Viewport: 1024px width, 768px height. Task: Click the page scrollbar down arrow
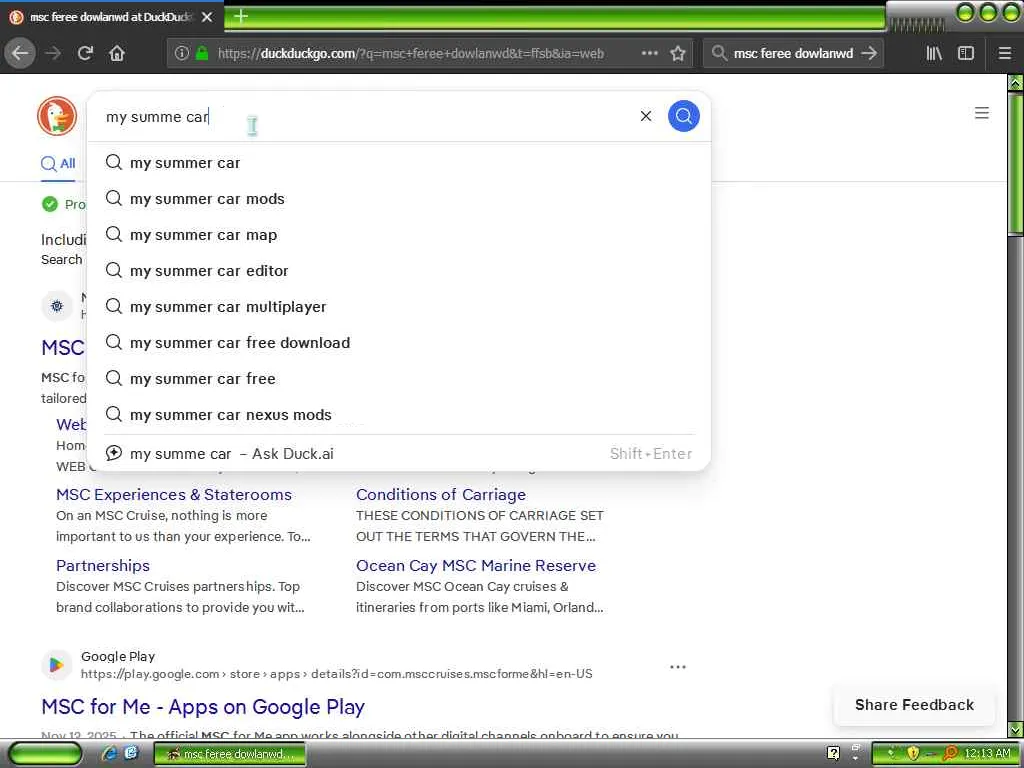[x=1015, y=729]
